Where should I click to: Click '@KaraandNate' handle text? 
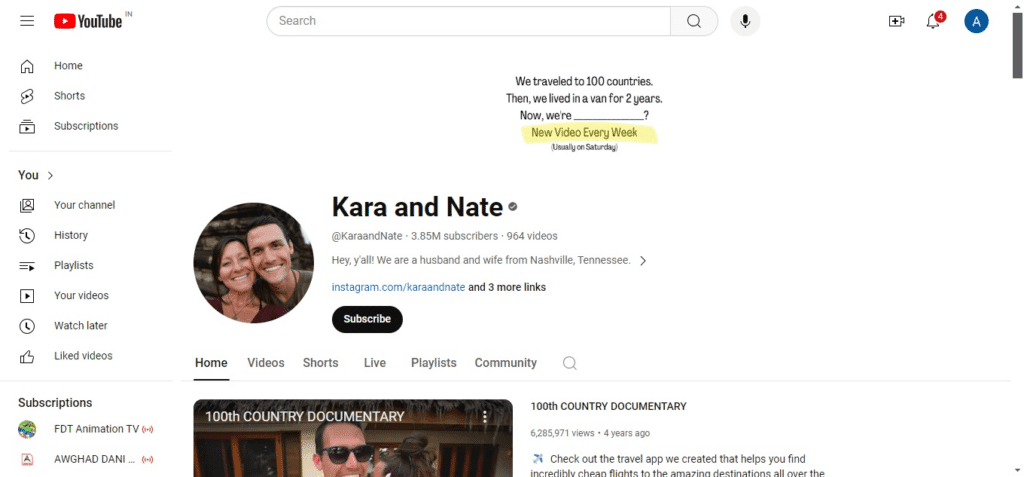coord(367,236)
